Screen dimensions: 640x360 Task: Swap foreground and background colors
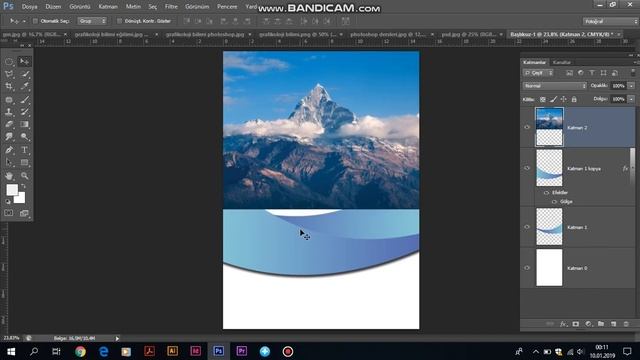pos(24,187)
